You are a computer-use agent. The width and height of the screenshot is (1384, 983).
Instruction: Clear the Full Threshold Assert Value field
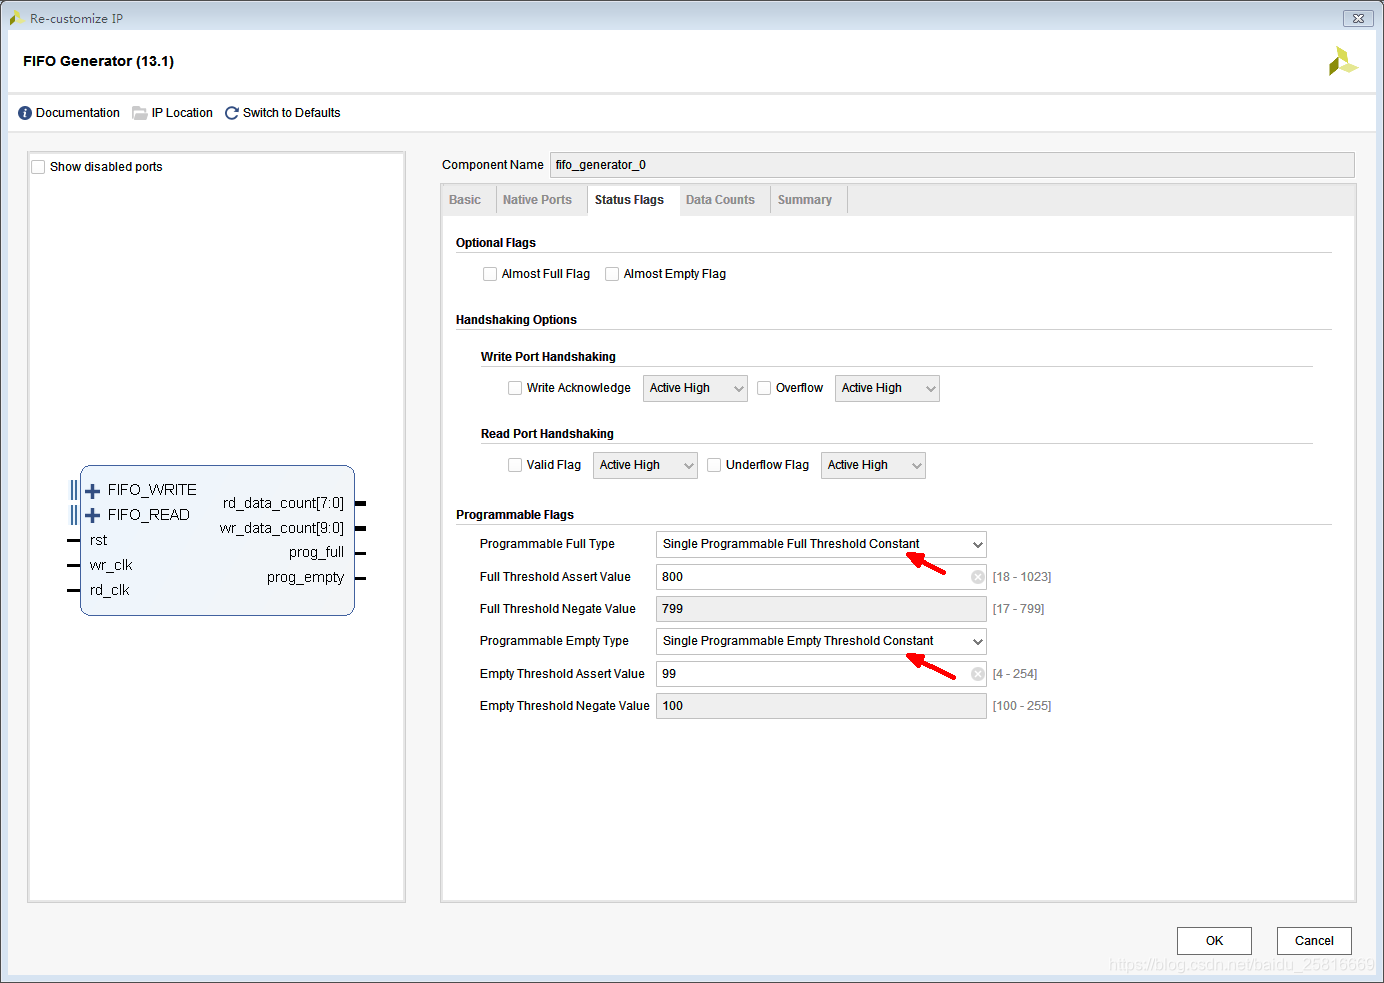click(978, 577)
